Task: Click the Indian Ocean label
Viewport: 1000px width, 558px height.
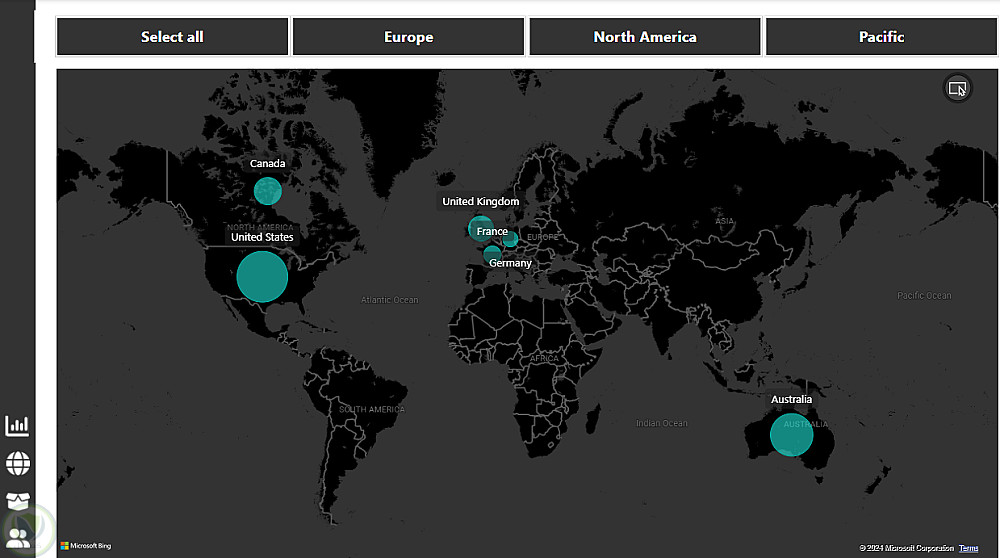Action: [661, 423]
